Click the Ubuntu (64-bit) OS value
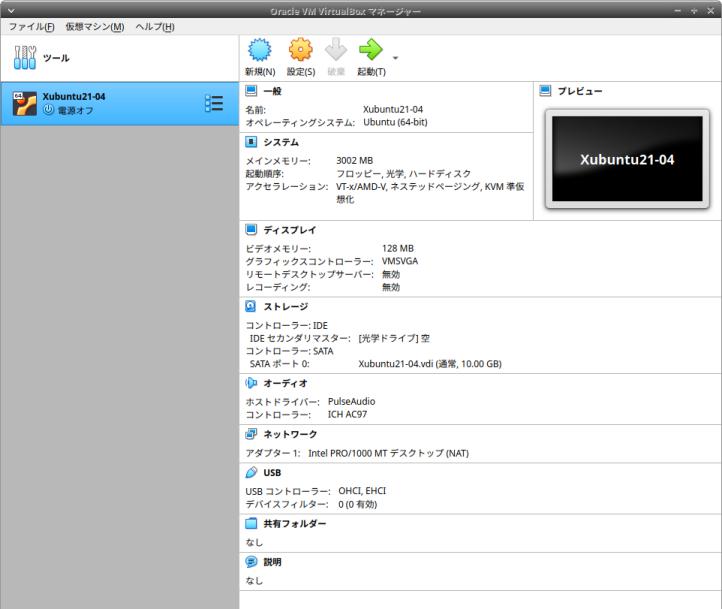 (395, 122)
